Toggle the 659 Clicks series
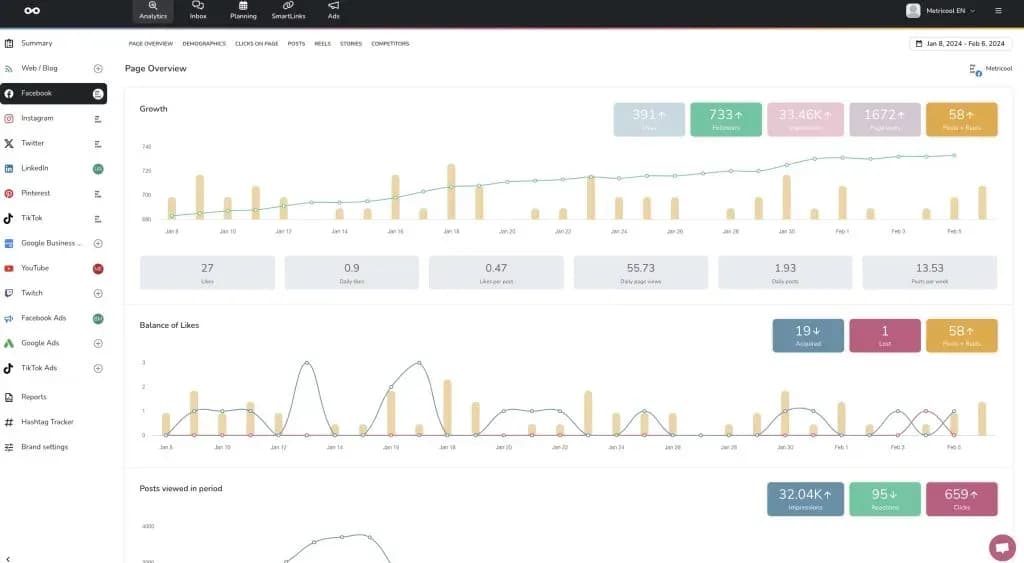This screenshot has width=1024, height=563. (961, 499)
